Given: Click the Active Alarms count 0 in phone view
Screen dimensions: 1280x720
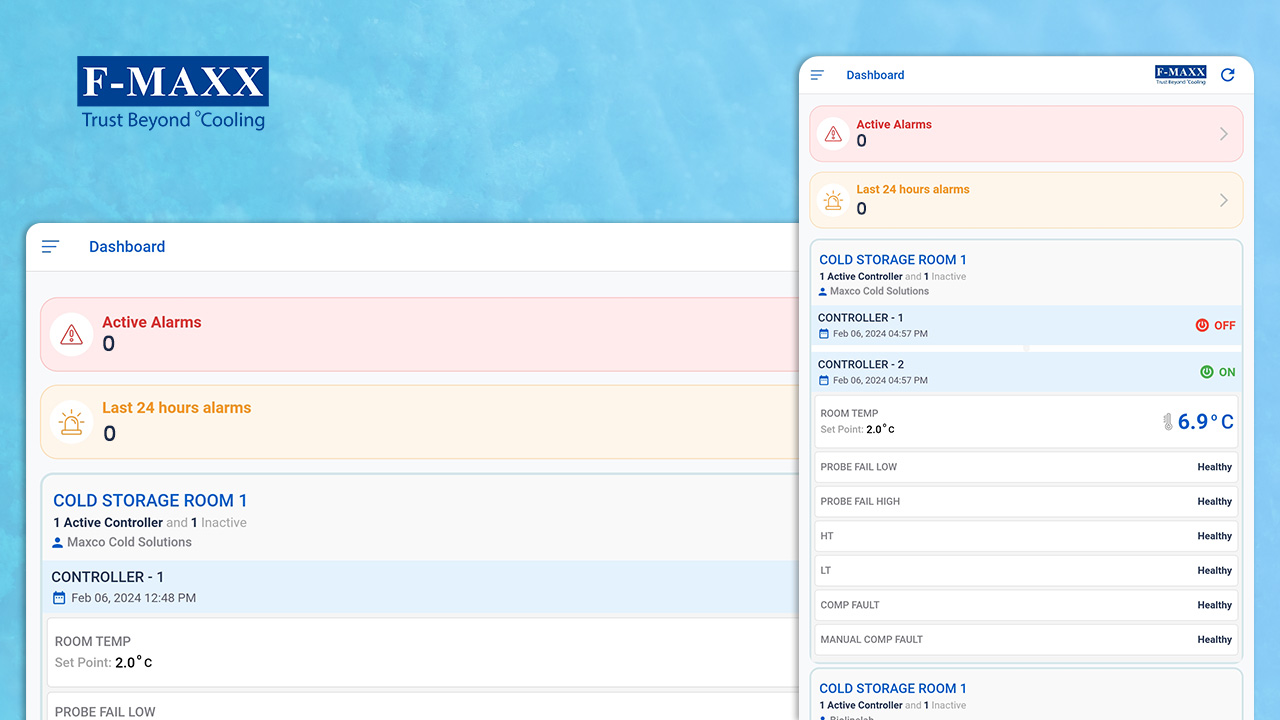Looking at the screenshot, I should (x=862, y=142).
